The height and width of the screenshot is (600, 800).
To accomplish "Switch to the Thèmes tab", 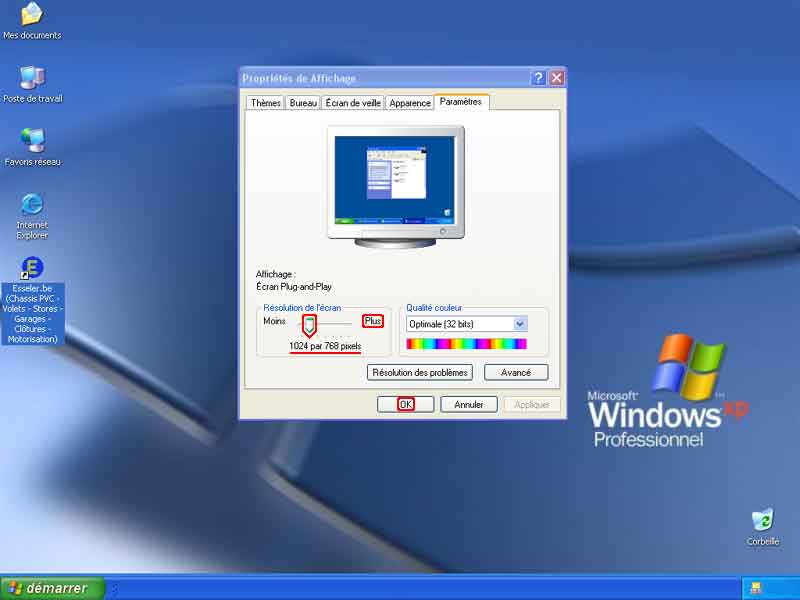I will [x=265, y=103].
